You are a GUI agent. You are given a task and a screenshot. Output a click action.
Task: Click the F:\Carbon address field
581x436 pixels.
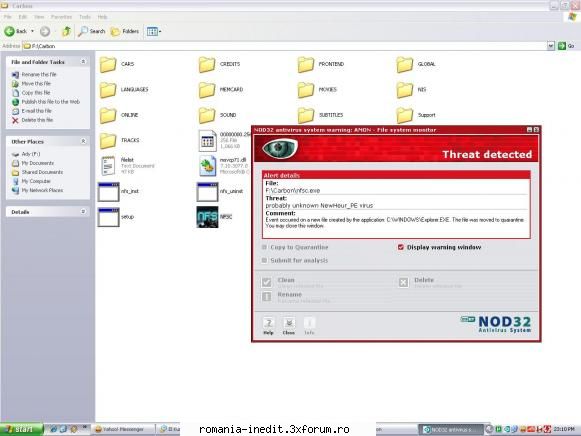click(285, 46)
